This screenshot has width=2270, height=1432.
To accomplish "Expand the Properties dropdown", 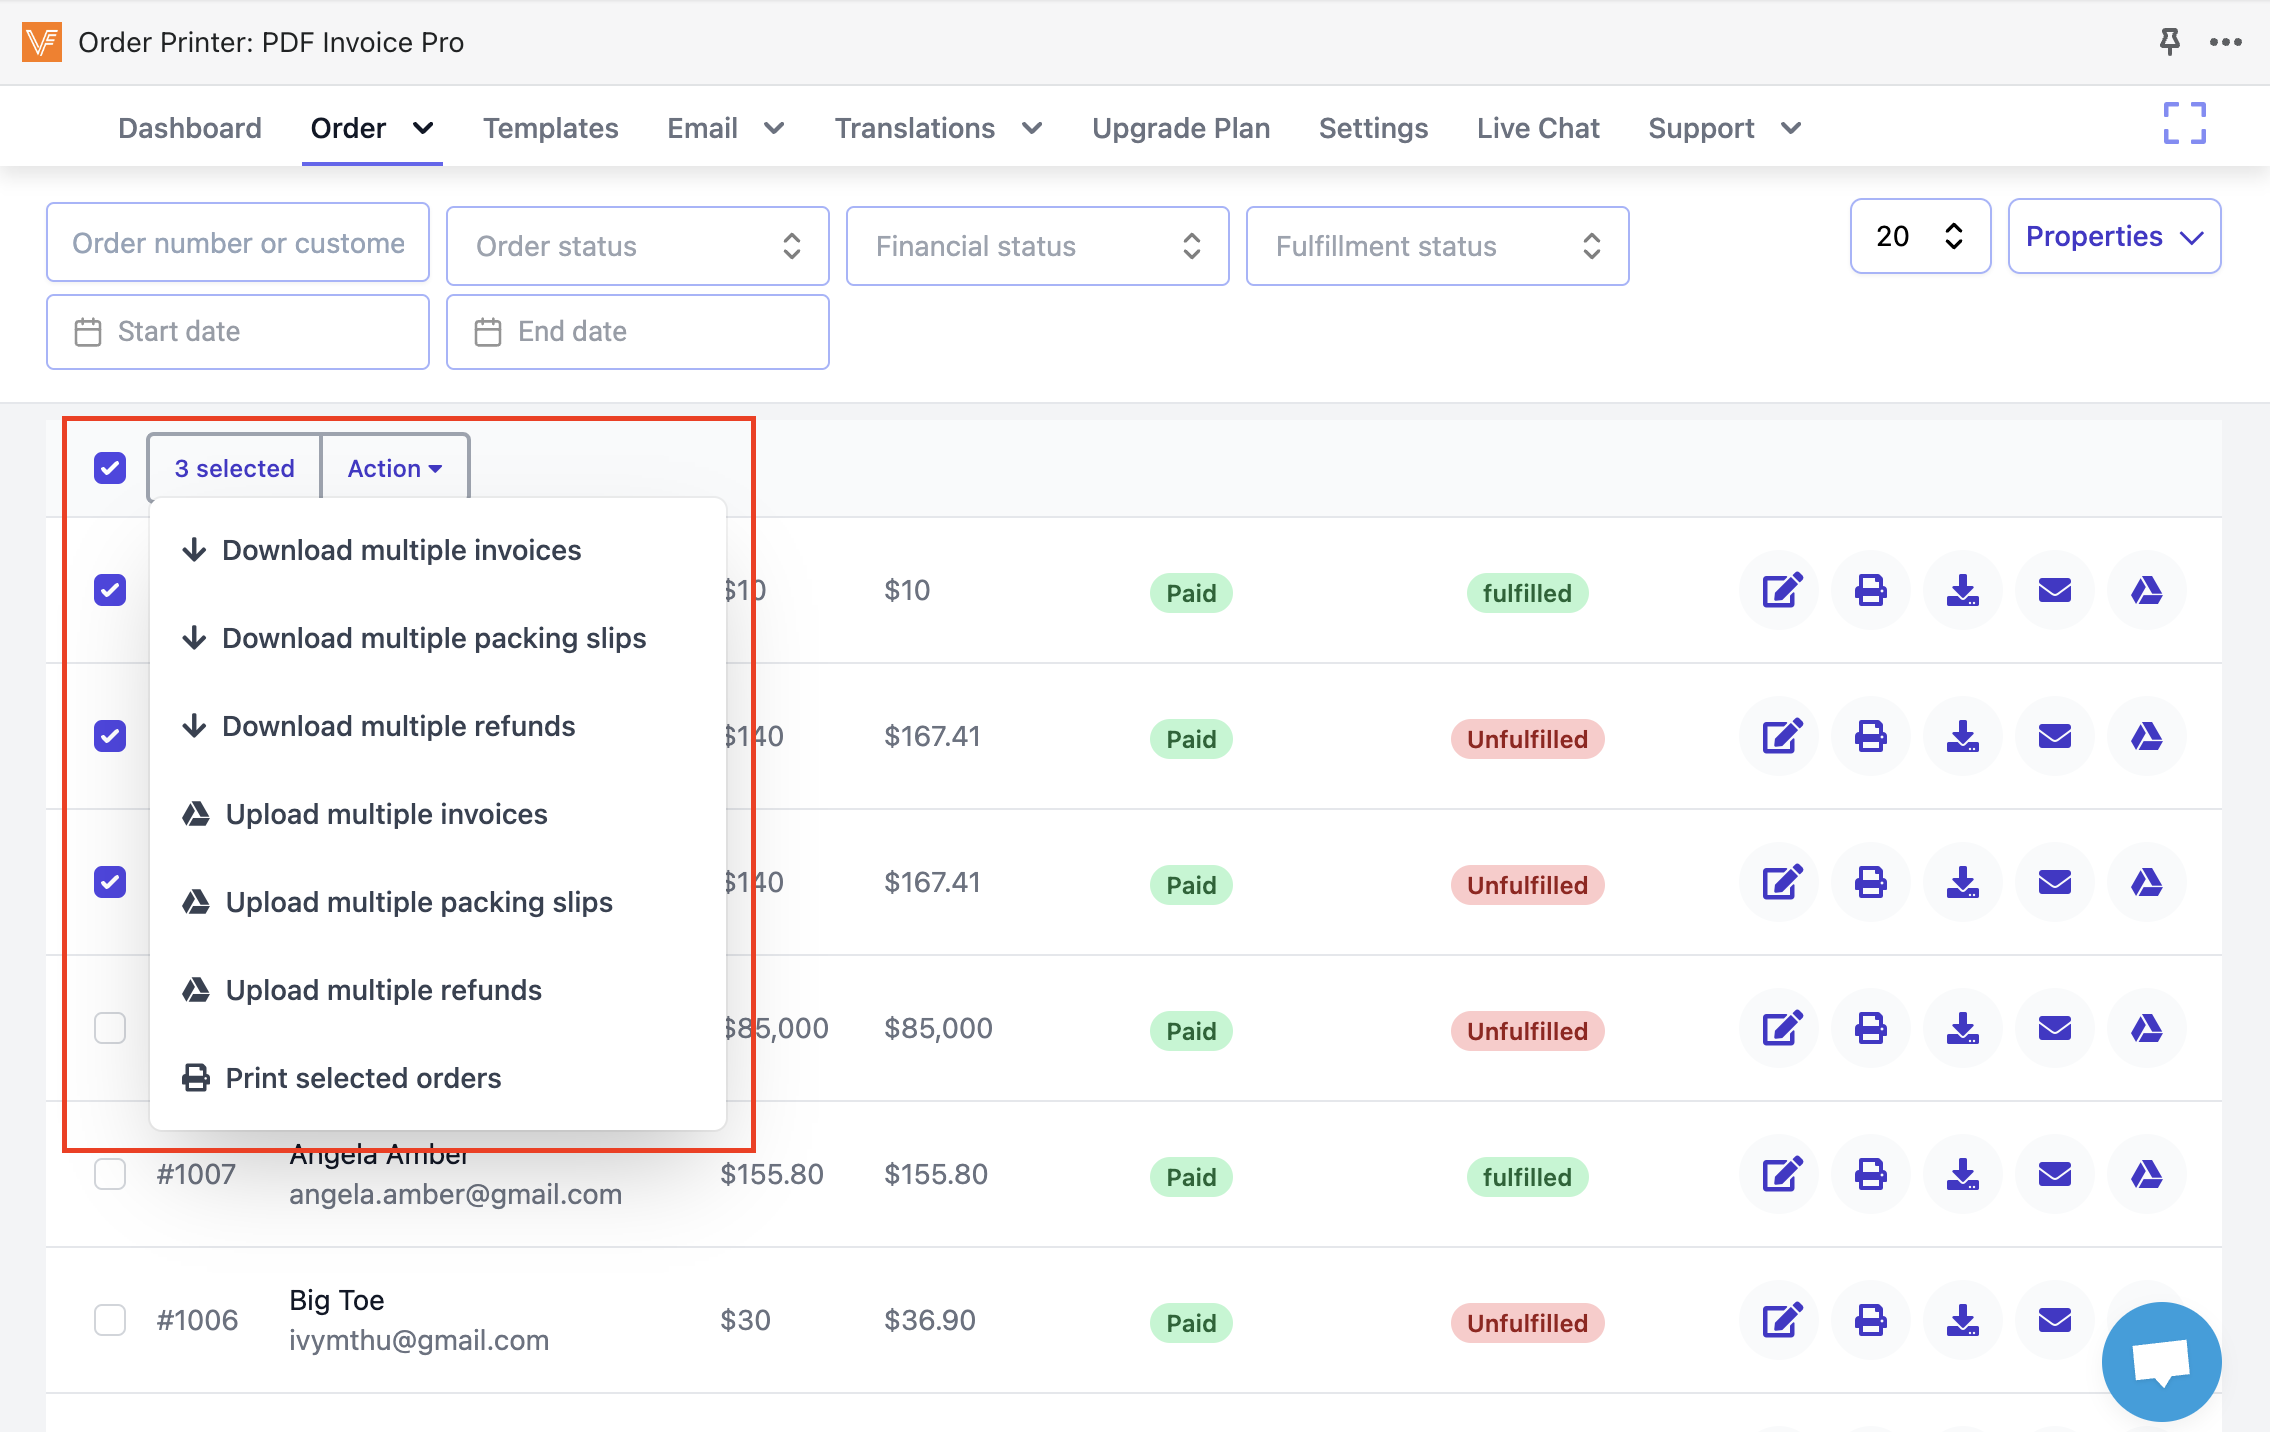I will (2114, 236).
